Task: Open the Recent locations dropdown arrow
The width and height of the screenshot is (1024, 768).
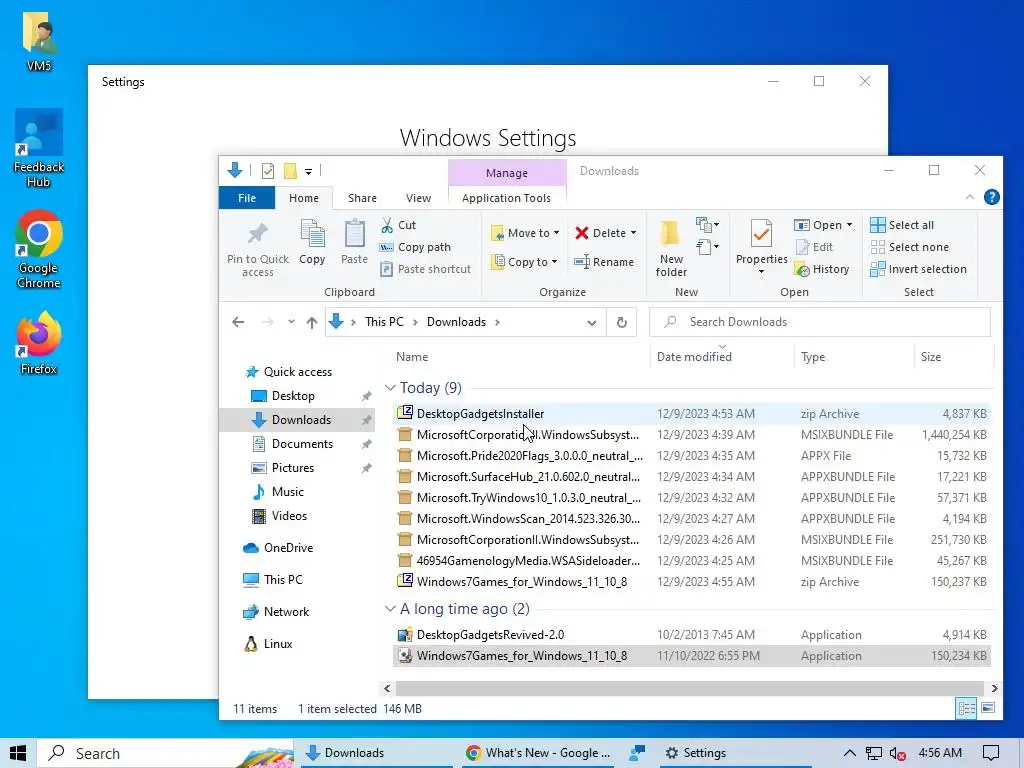Action: (291, 322)
